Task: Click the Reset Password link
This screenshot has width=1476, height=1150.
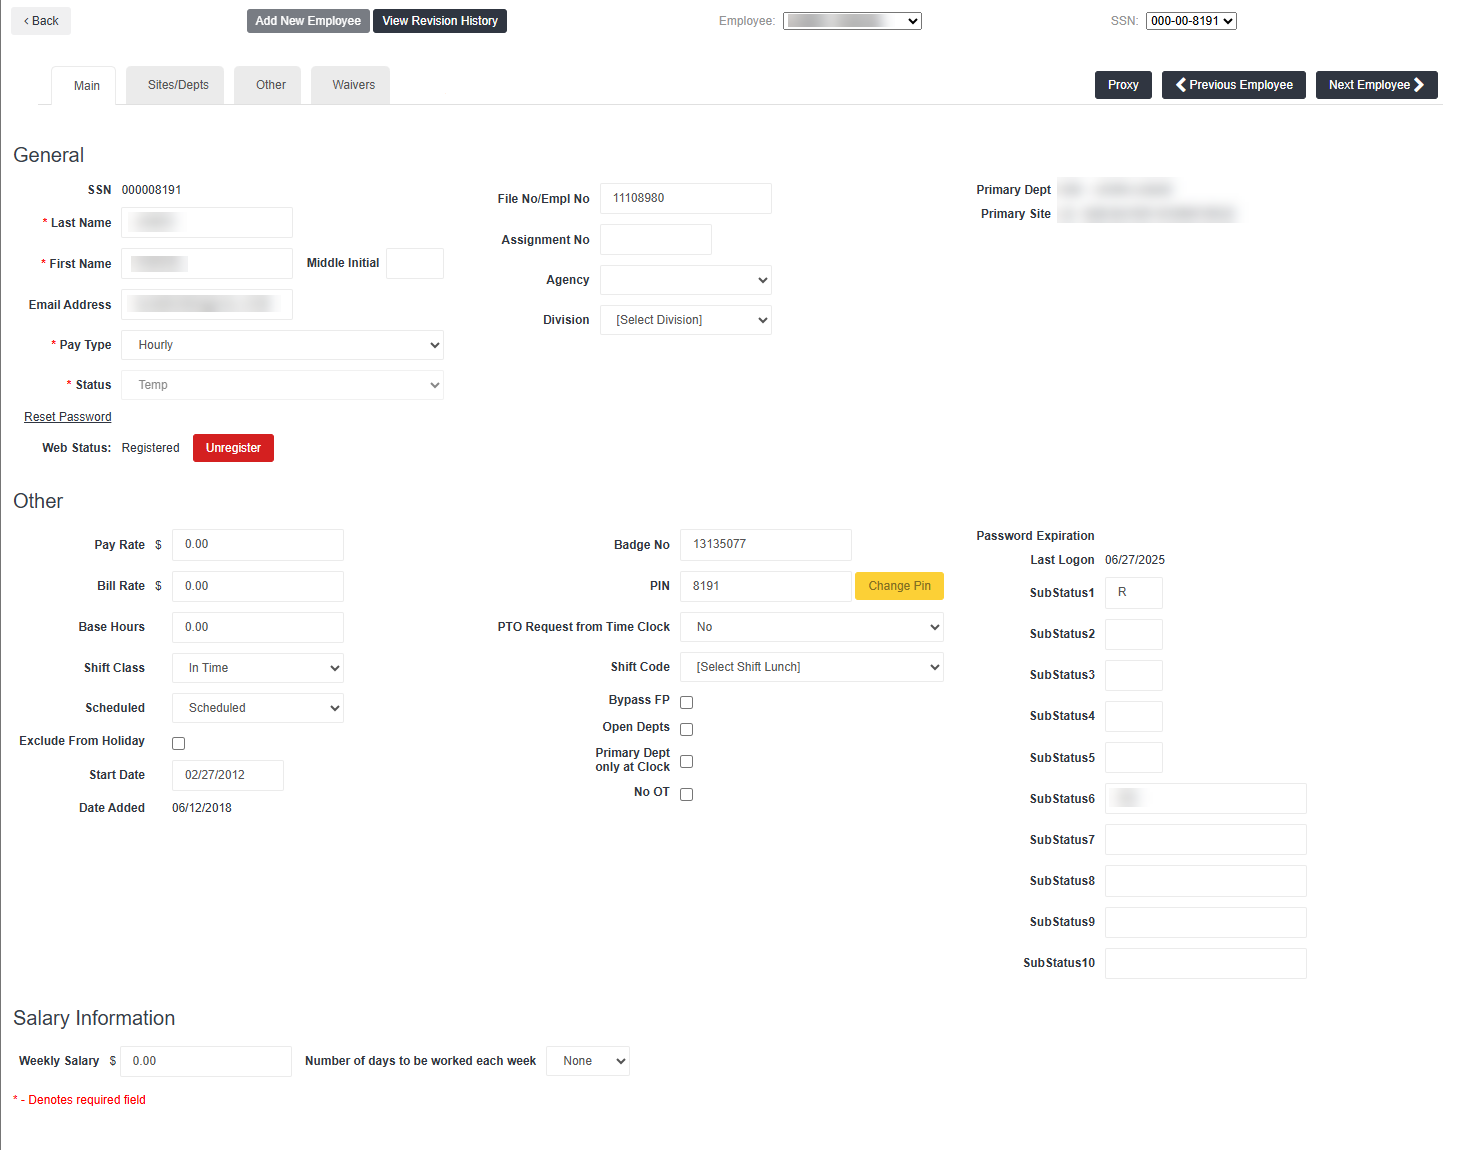Action: click(68, 417)
